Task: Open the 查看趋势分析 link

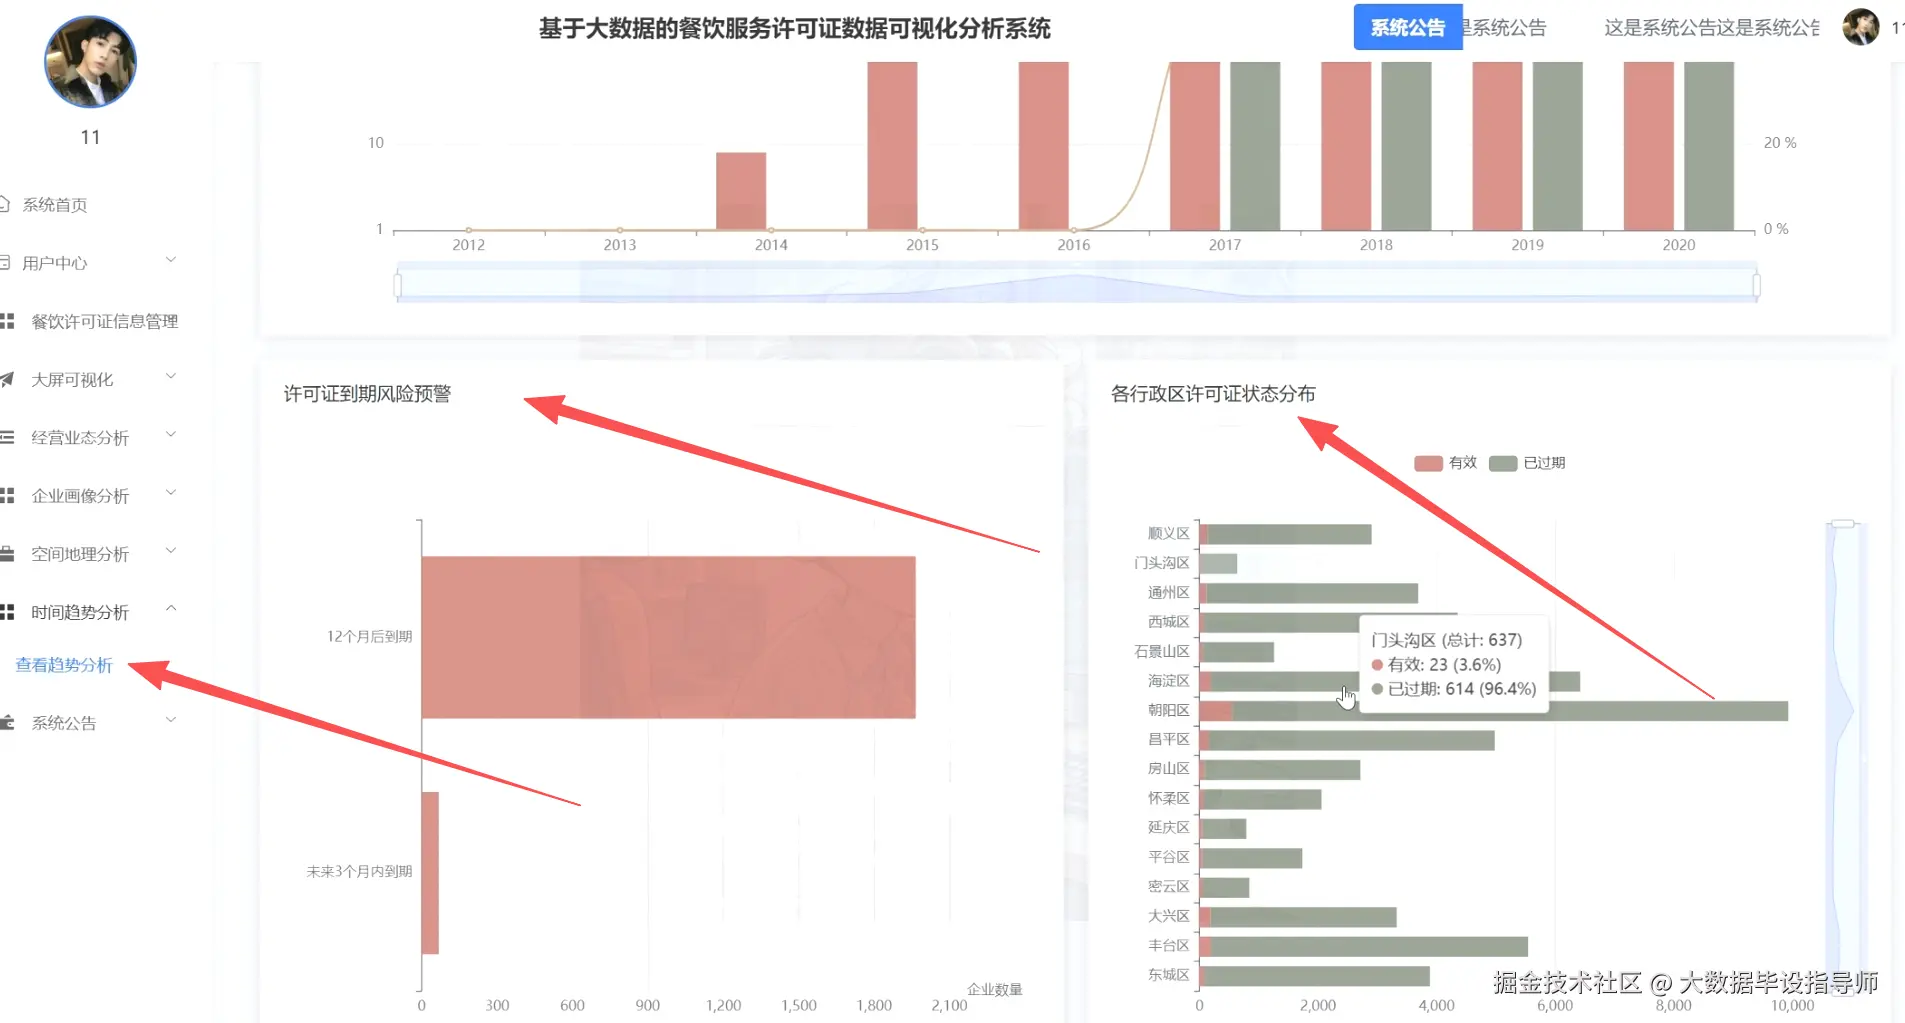Action: [x=63, y=664]
